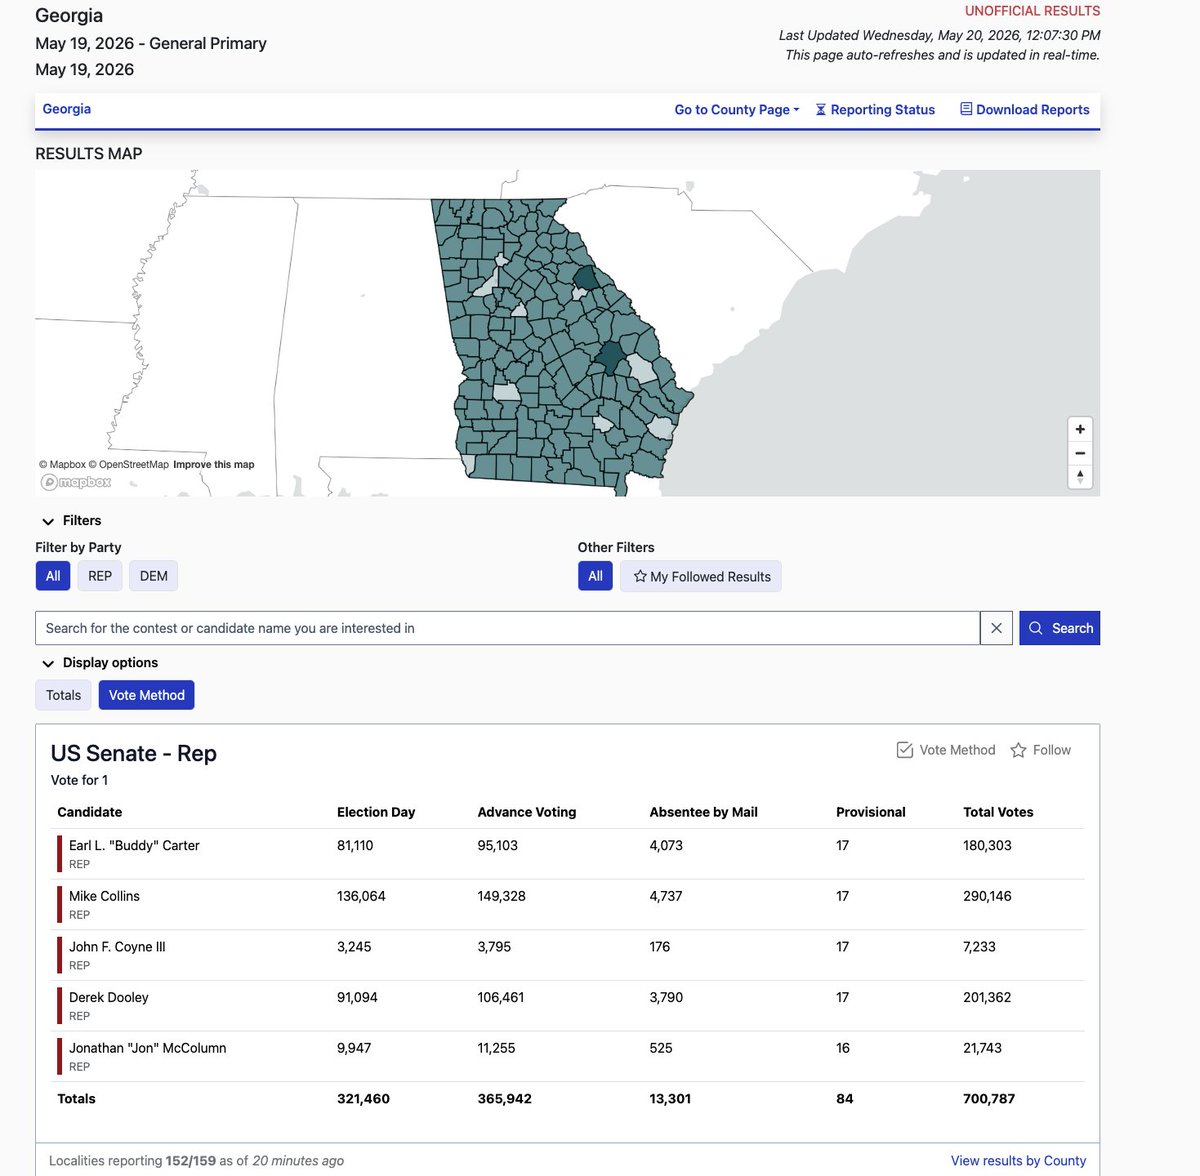Screen dimensions: 1200x1176
Task: Click Derek Dooley total votes 201,362
Action: click(987, 997)
